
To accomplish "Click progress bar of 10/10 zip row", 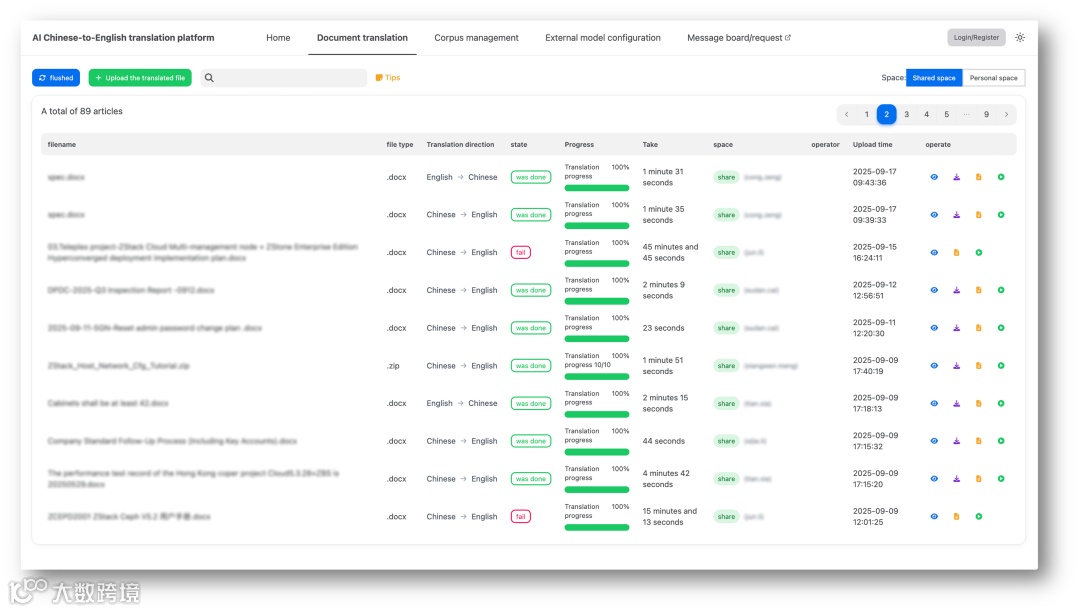I will pos(596,377).
